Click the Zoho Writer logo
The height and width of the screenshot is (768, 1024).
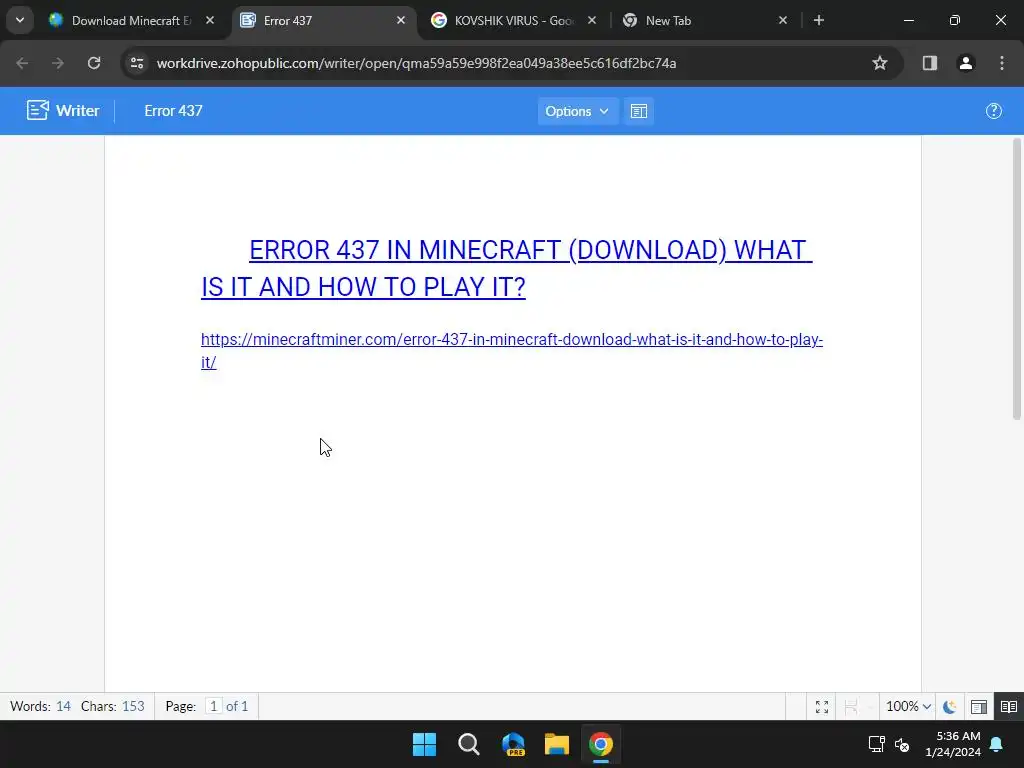click(63, 110)
